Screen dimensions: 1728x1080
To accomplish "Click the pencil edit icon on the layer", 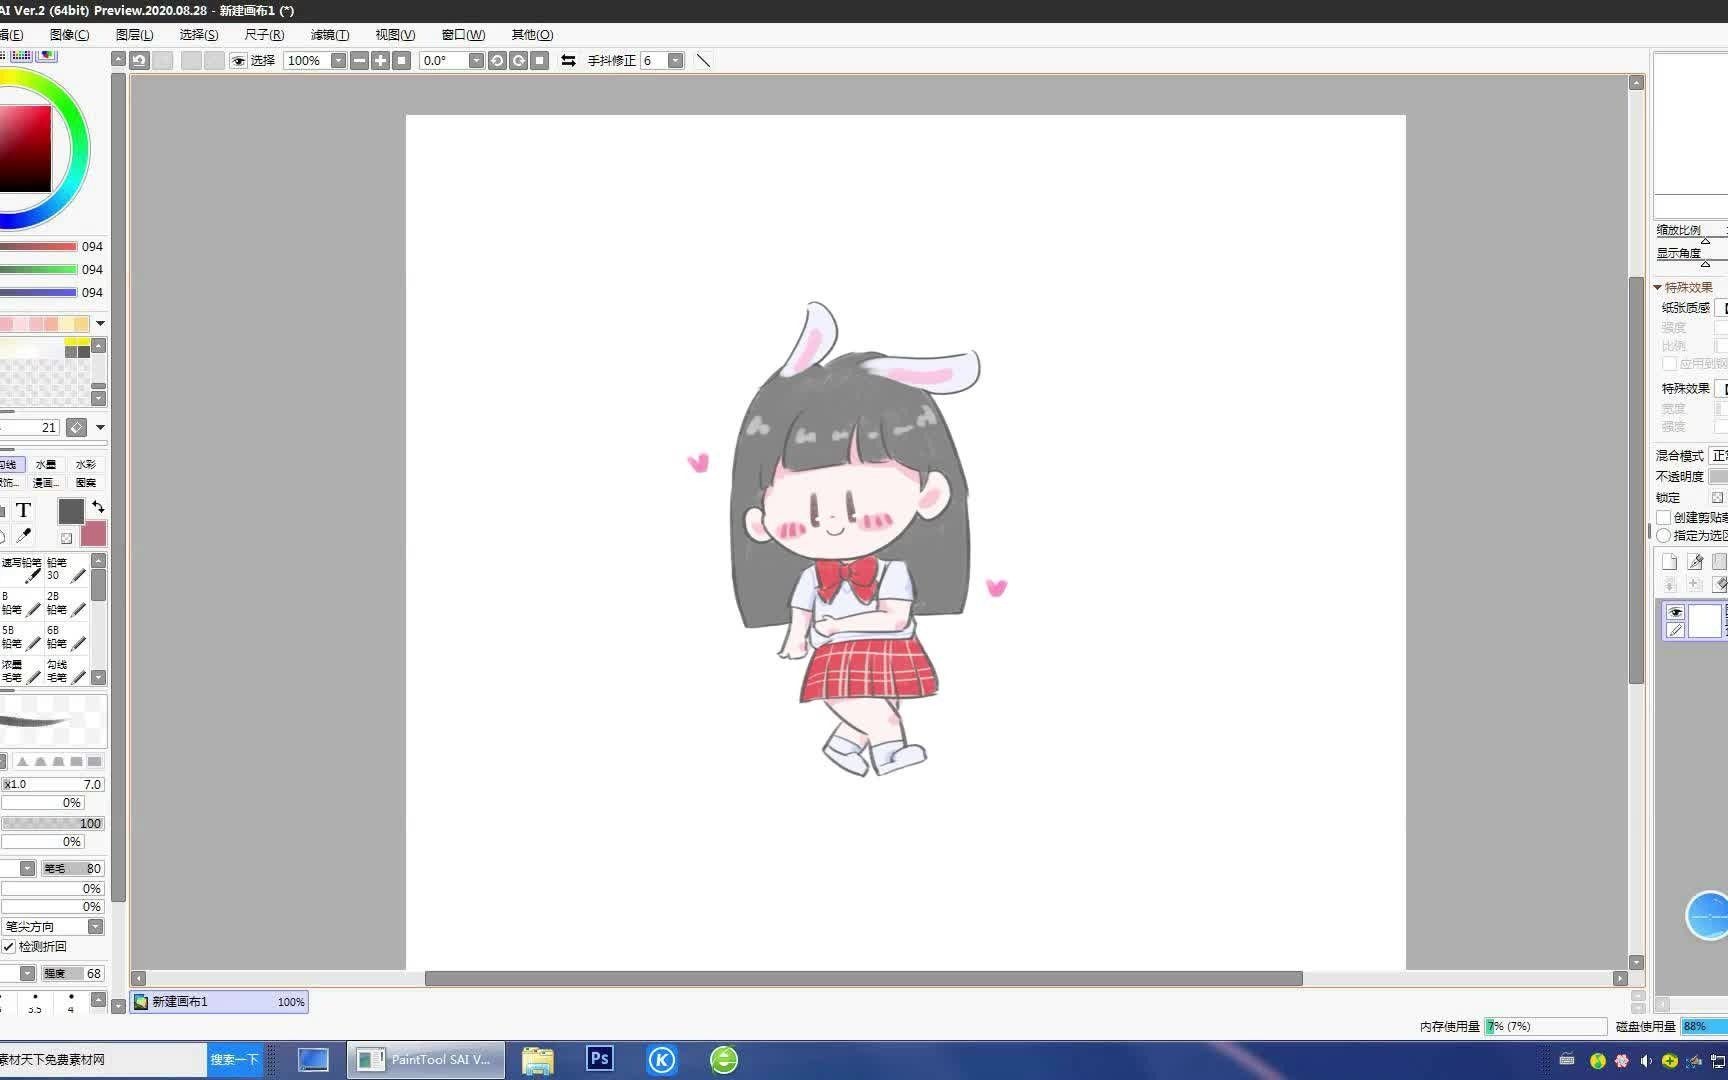I will pos(1676,630).
